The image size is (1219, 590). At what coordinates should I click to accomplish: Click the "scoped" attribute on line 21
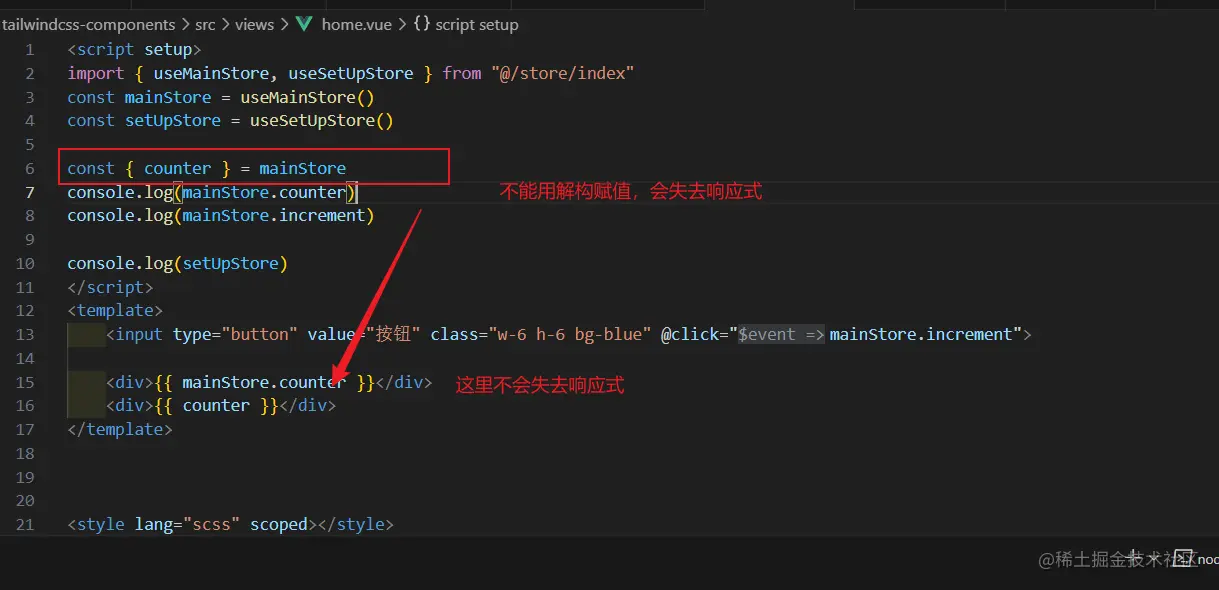click(x=279, y=524)
